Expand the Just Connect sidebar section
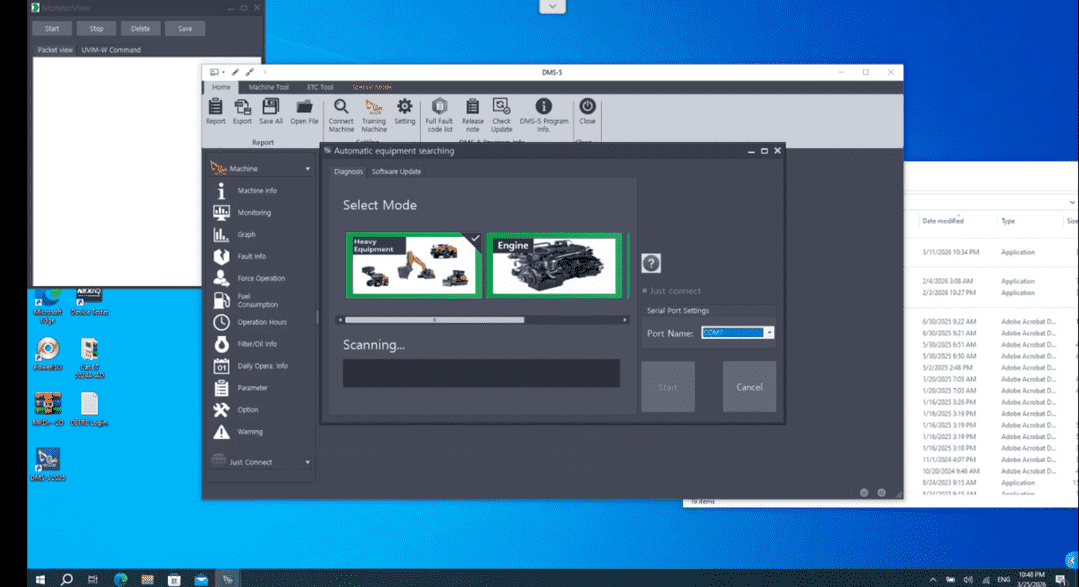Screen dimensions: 1079x587 click(x=307, y=462)
